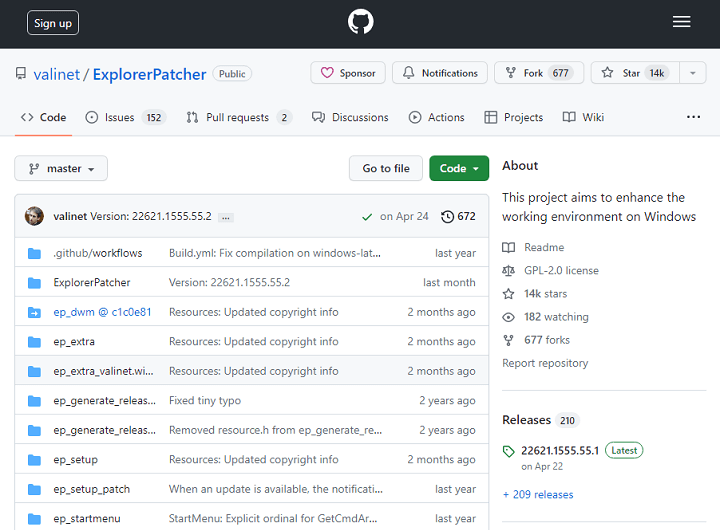This screenshot has width=720, height=530.
Task: Open the ep_extra_valinet.wi... folder
Action: [103, 371]
